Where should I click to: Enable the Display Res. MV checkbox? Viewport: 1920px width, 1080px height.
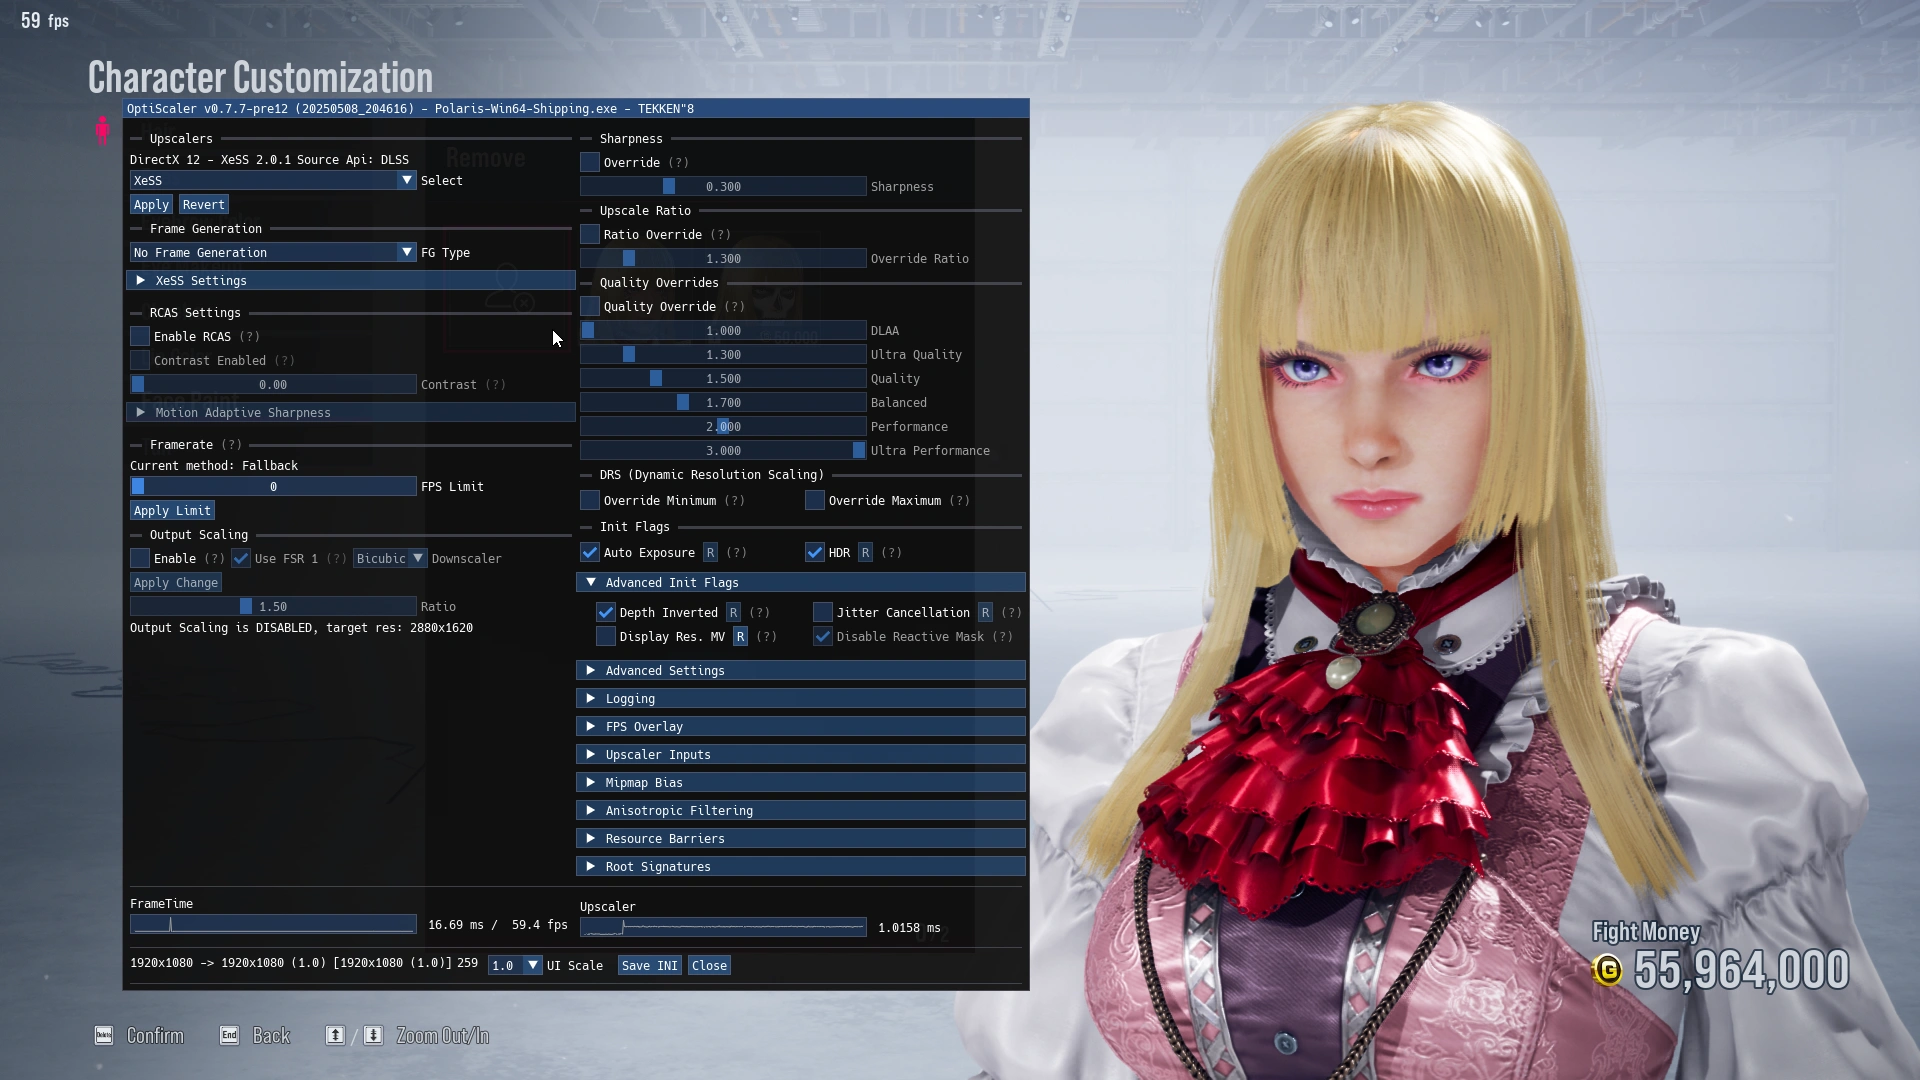coord(606,636)
